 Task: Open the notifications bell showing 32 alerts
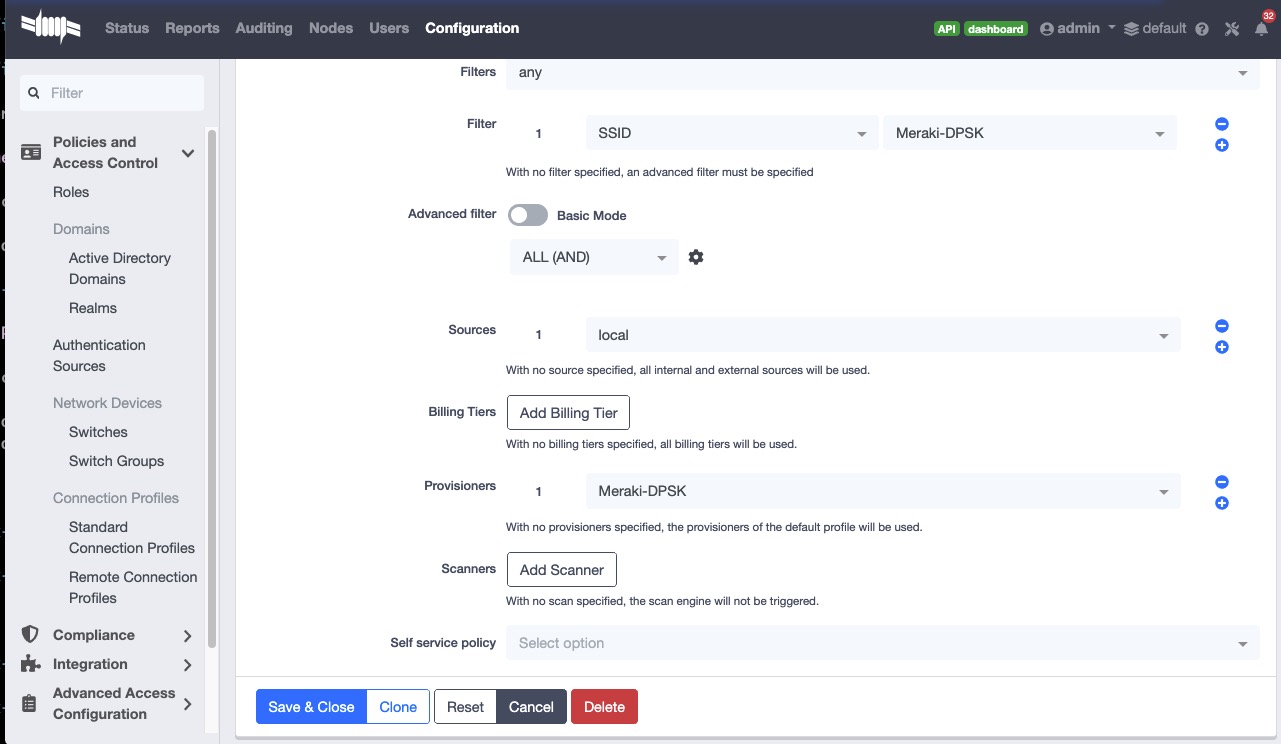[1261, 29]
